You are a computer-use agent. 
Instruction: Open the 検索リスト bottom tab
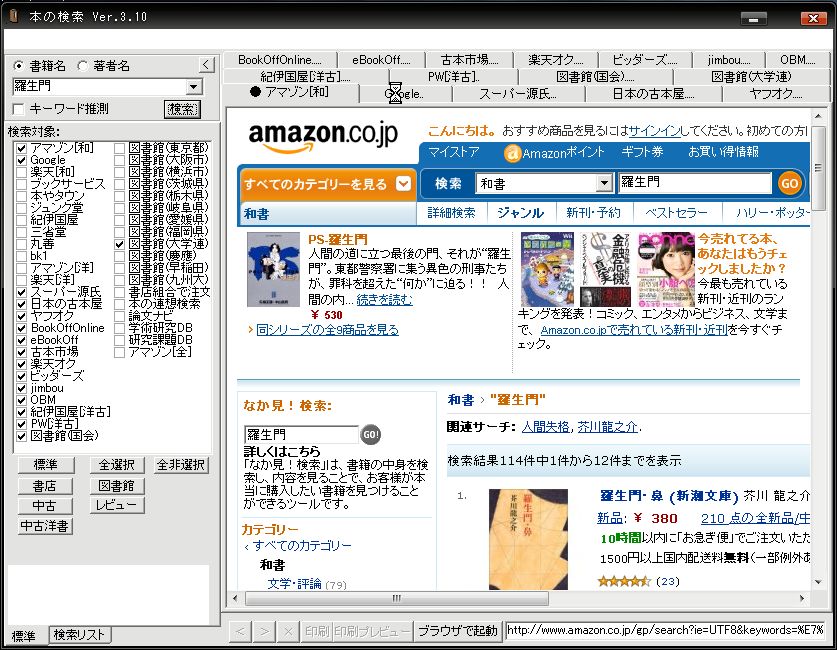[x=80, y=635]
